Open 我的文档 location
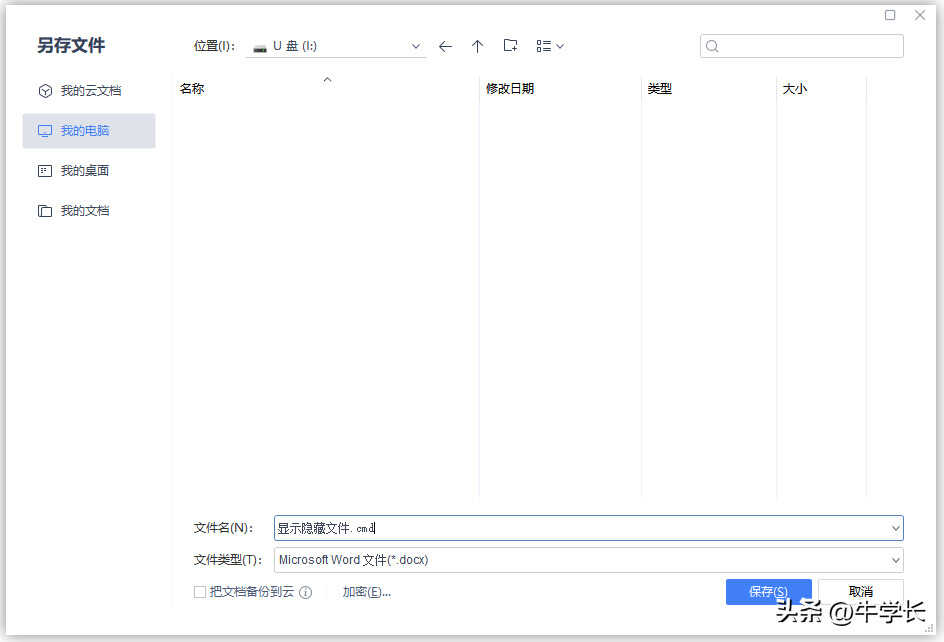The width and height of the screenshot is (944, 642). click(88, 211)
